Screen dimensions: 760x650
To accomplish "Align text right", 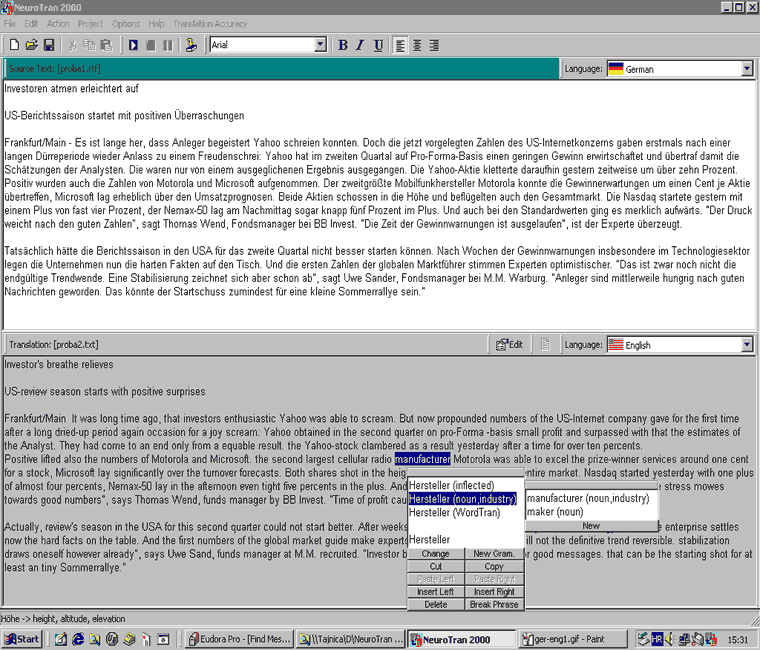I will coord(434,45).
